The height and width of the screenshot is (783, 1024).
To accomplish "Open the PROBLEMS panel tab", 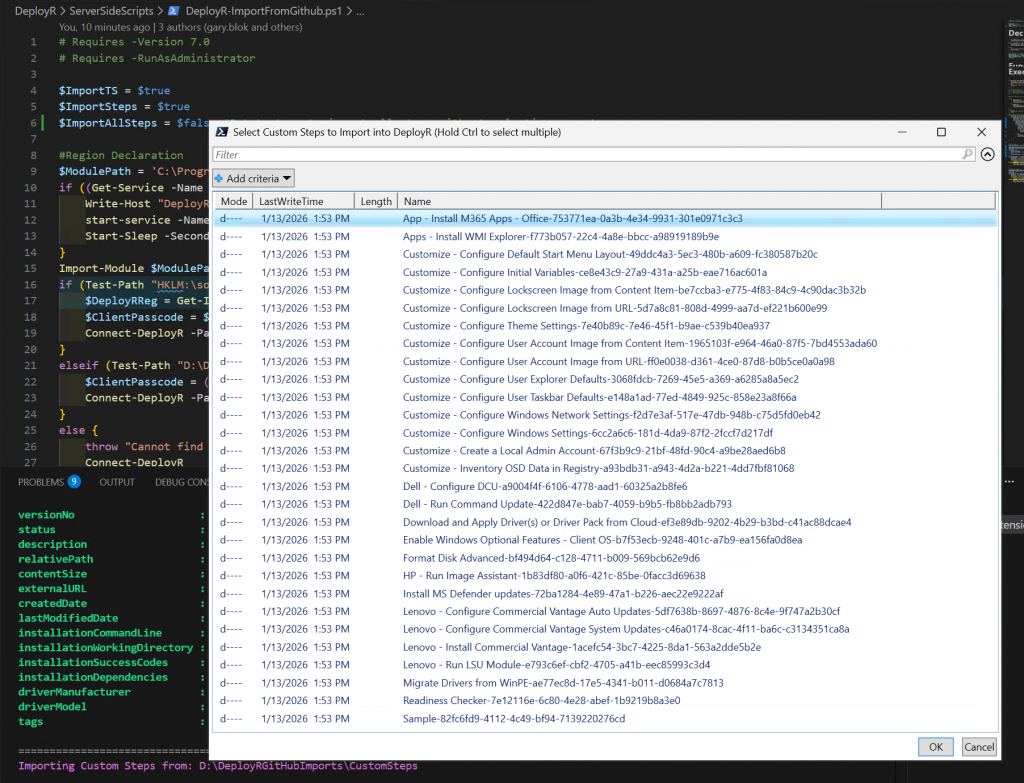I will coord(40,482).
